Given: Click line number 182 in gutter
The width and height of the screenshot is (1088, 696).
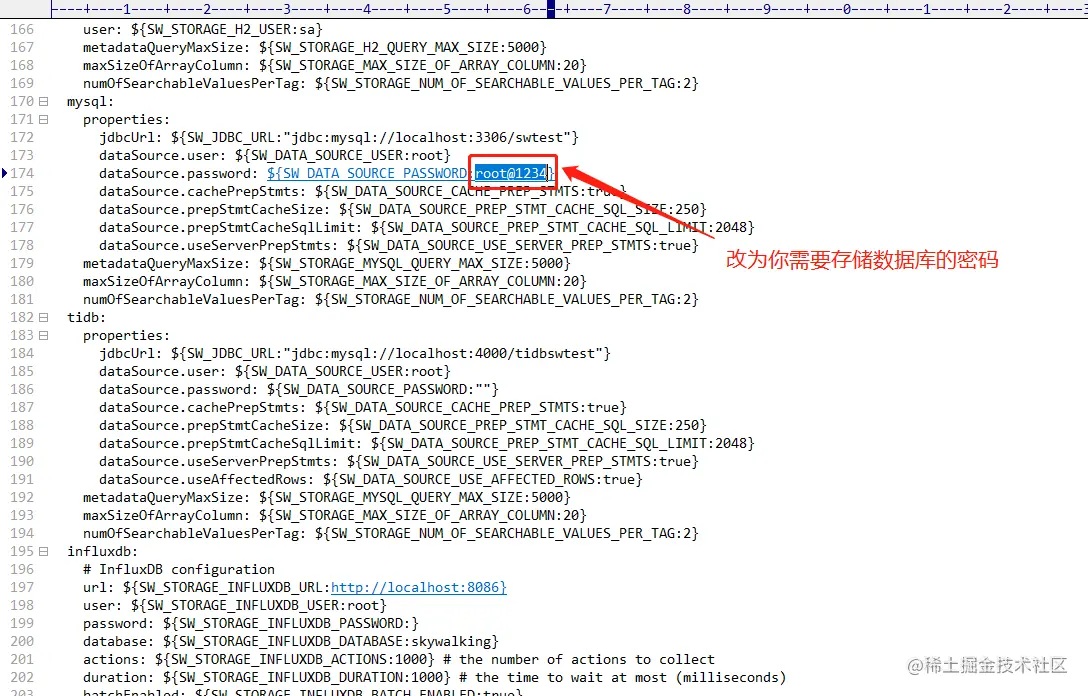Looking at the screenshot, I should tap(22, 317).
